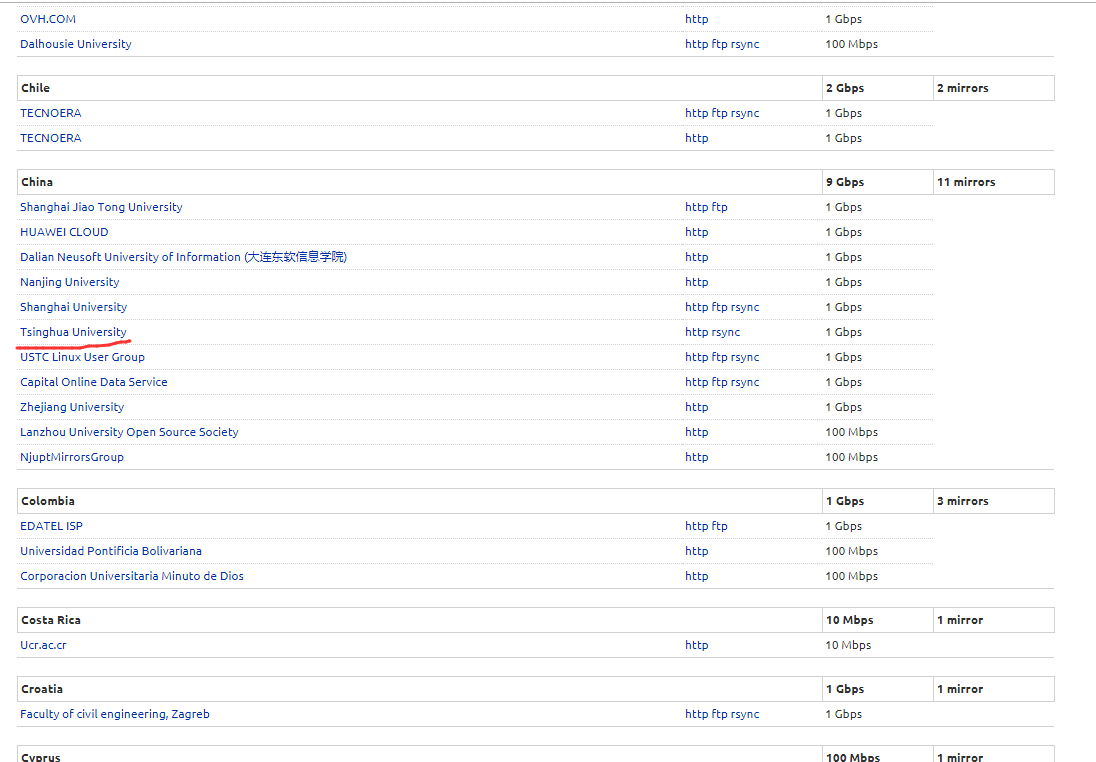Screen dimensions: 1096x762
Task: Open the NjuptMirrorsGroup link
Action: (72, 457)
